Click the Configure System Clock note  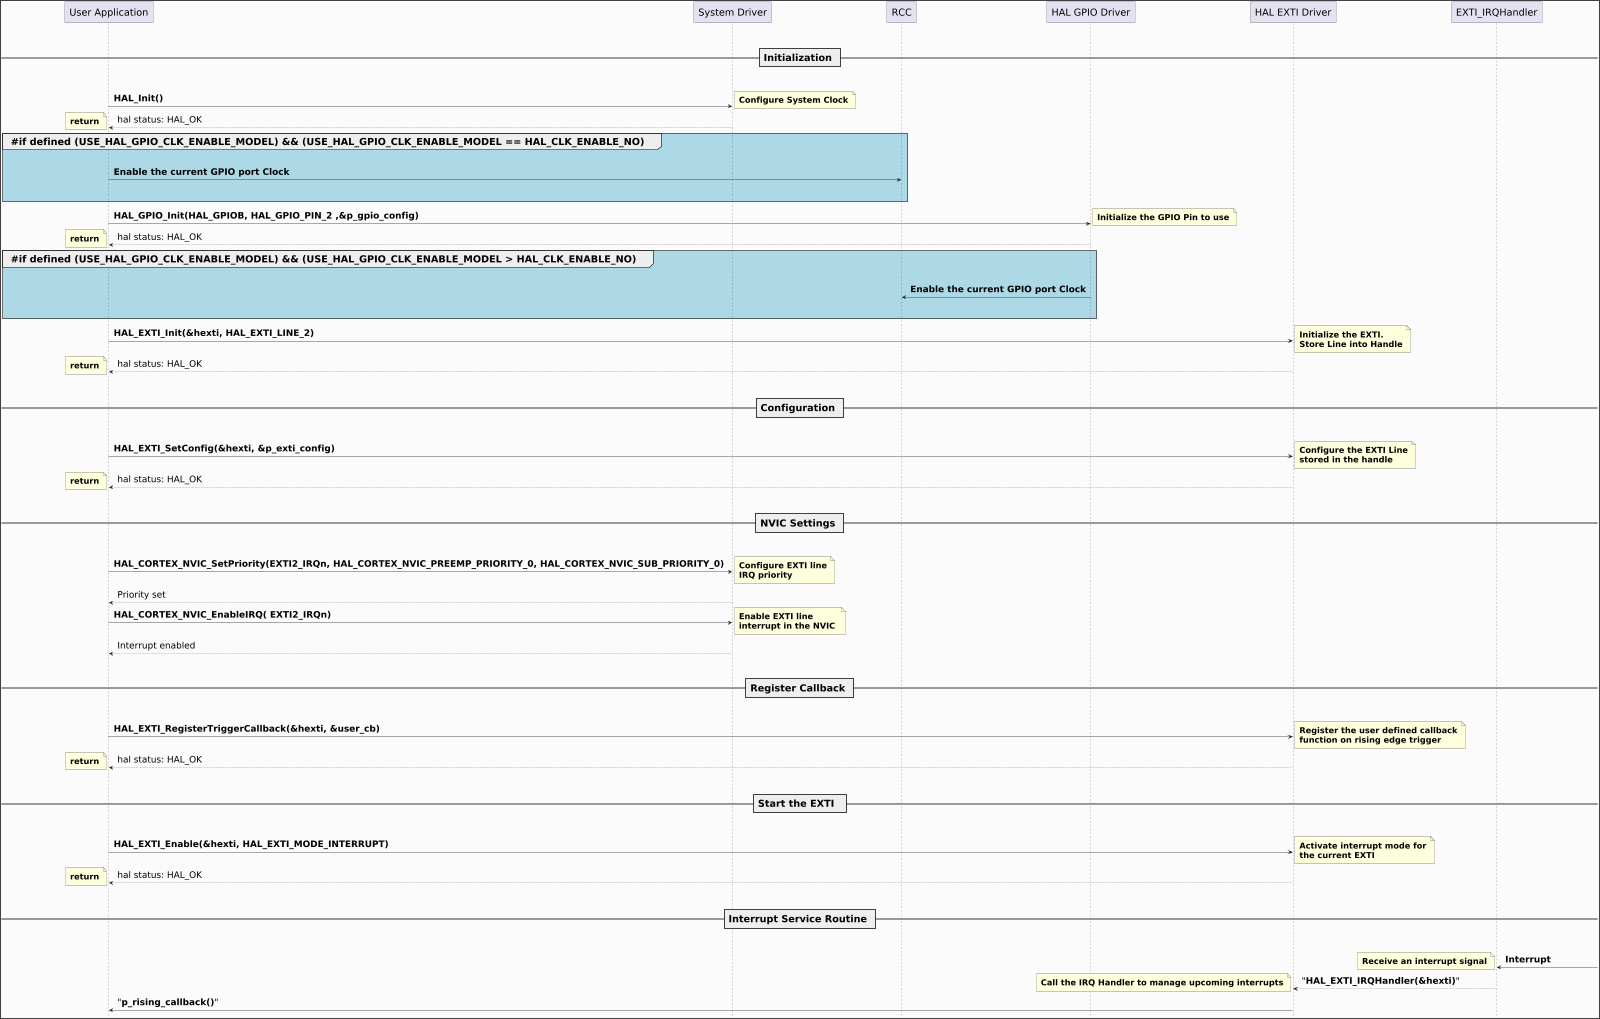pyautogui.click(x=794, y=100)
